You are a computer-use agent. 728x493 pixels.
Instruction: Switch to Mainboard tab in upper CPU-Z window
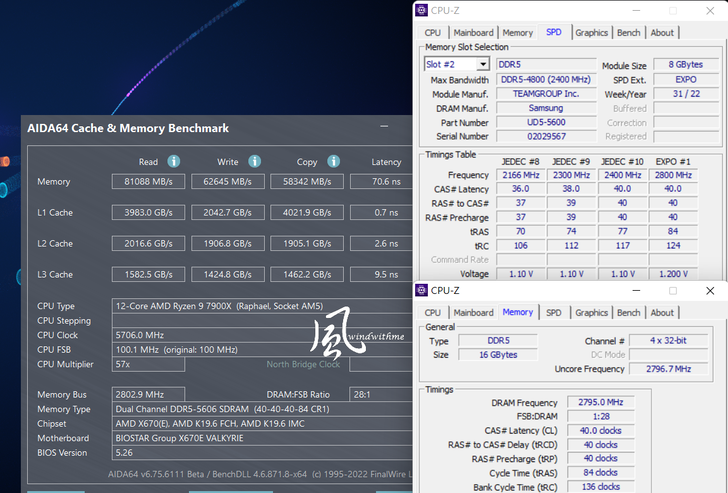tap(473, 33)
